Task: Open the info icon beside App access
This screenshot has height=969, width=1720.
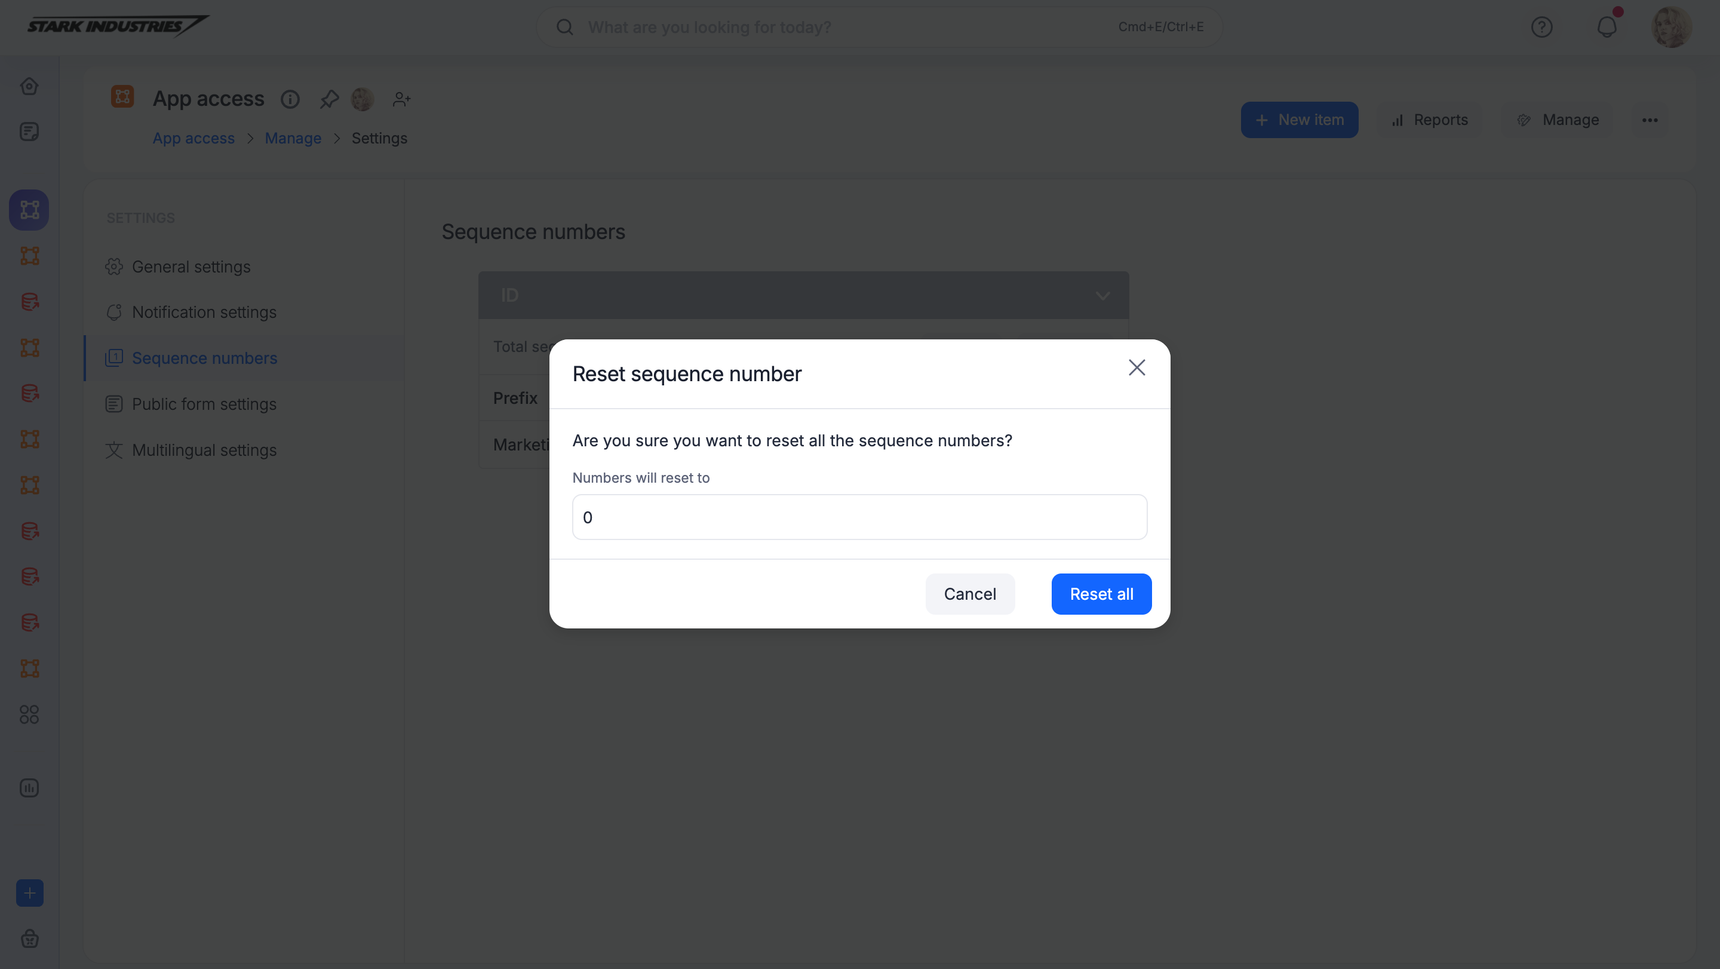Action: (290, 99)
